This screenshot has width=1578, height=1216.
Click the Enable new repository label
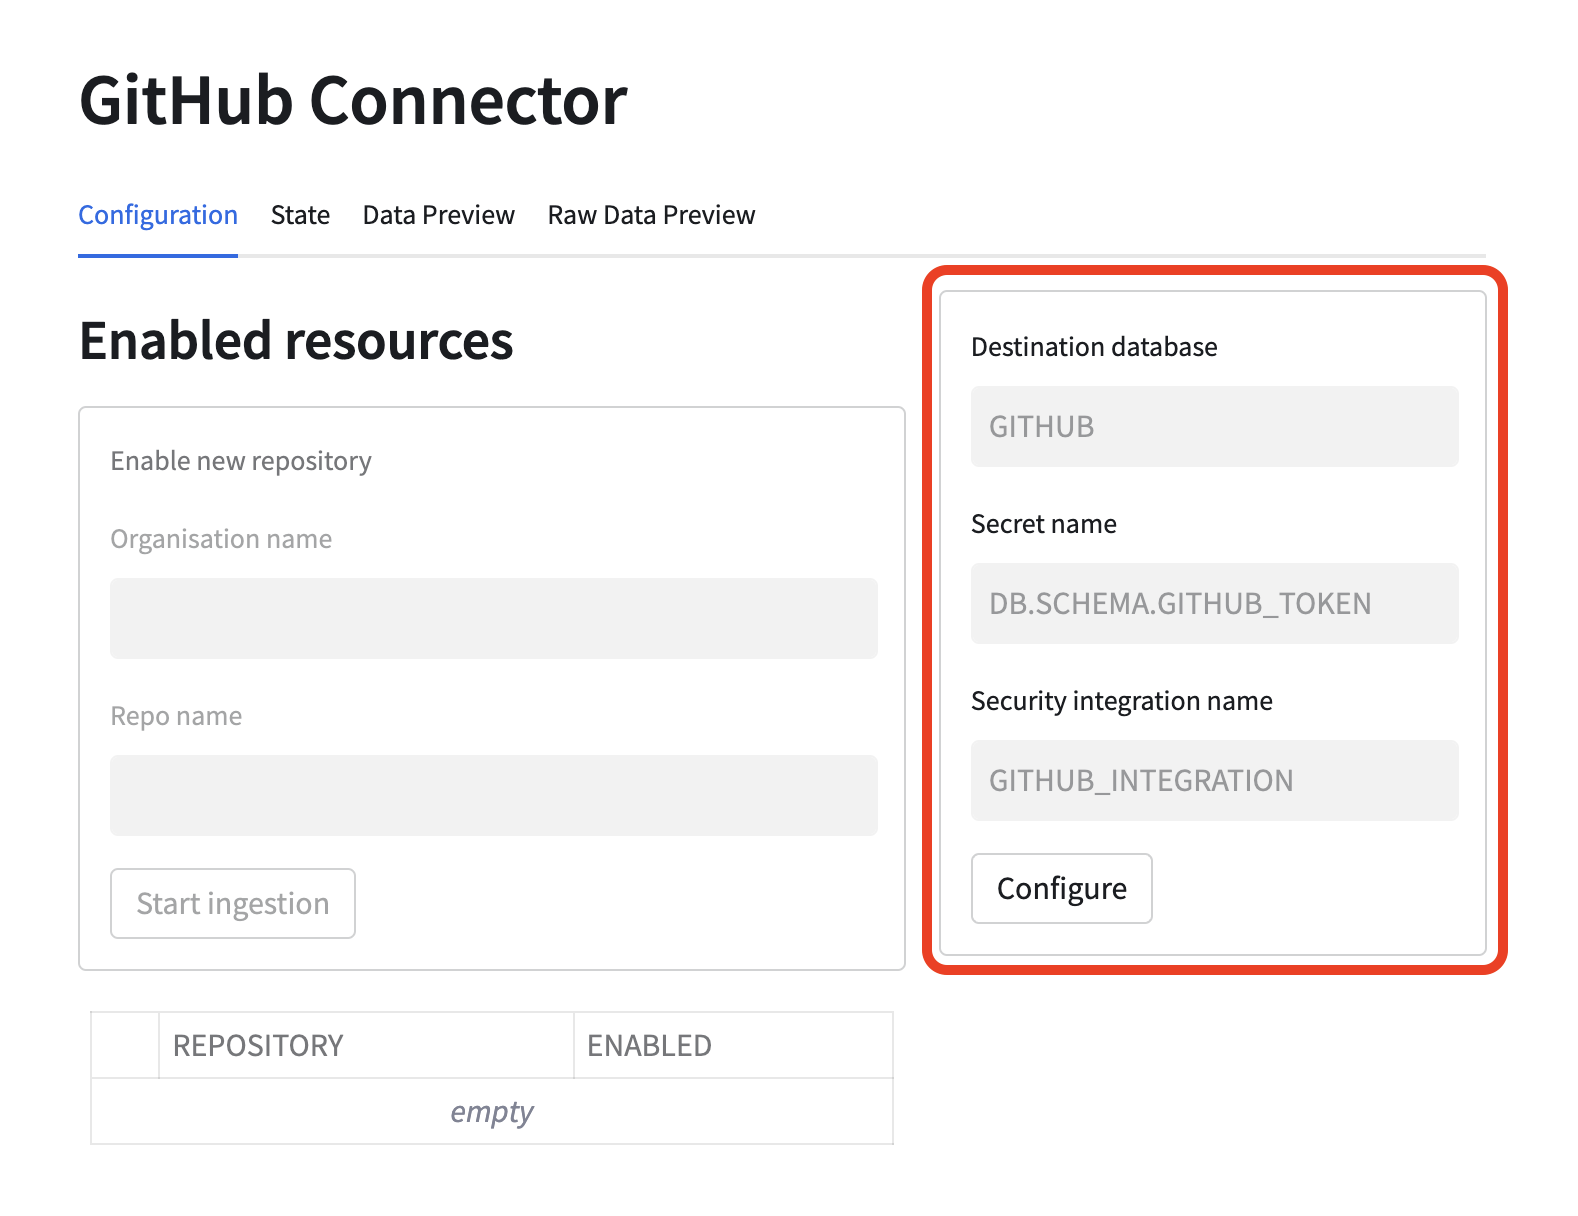pyautogui.click(x=241, y=461)
